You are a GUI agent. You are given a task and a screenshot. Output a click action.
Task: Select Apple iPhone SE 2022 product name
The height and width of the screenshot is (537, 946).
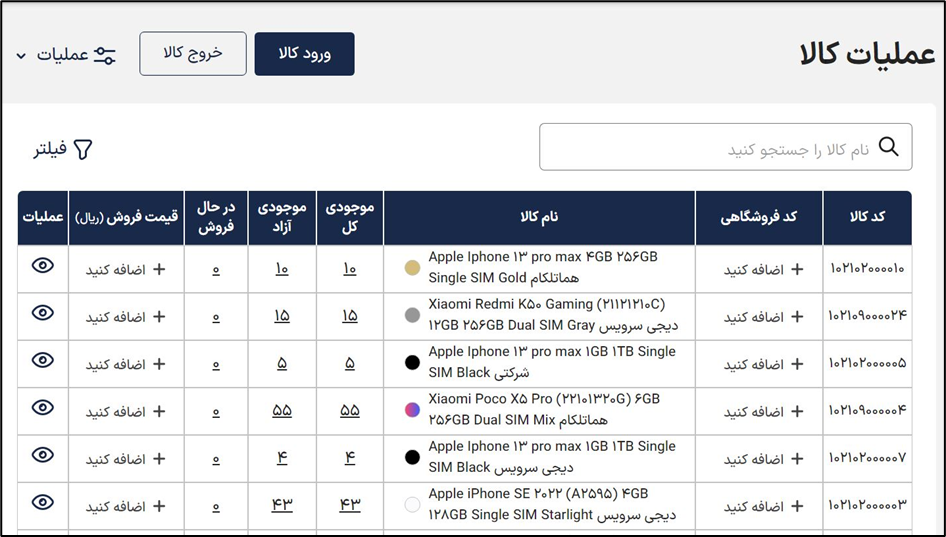552,504
